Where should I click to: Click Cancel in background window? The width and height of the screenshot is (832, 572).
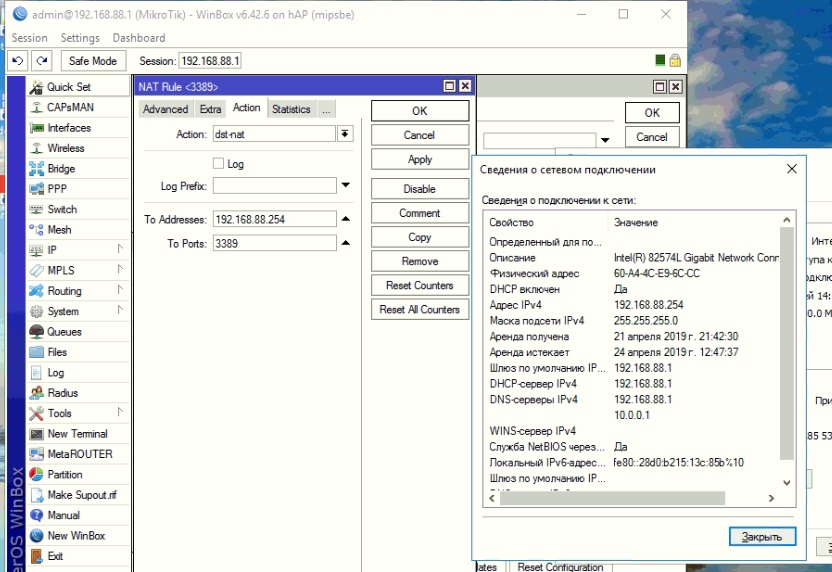[x=652, y=137]
